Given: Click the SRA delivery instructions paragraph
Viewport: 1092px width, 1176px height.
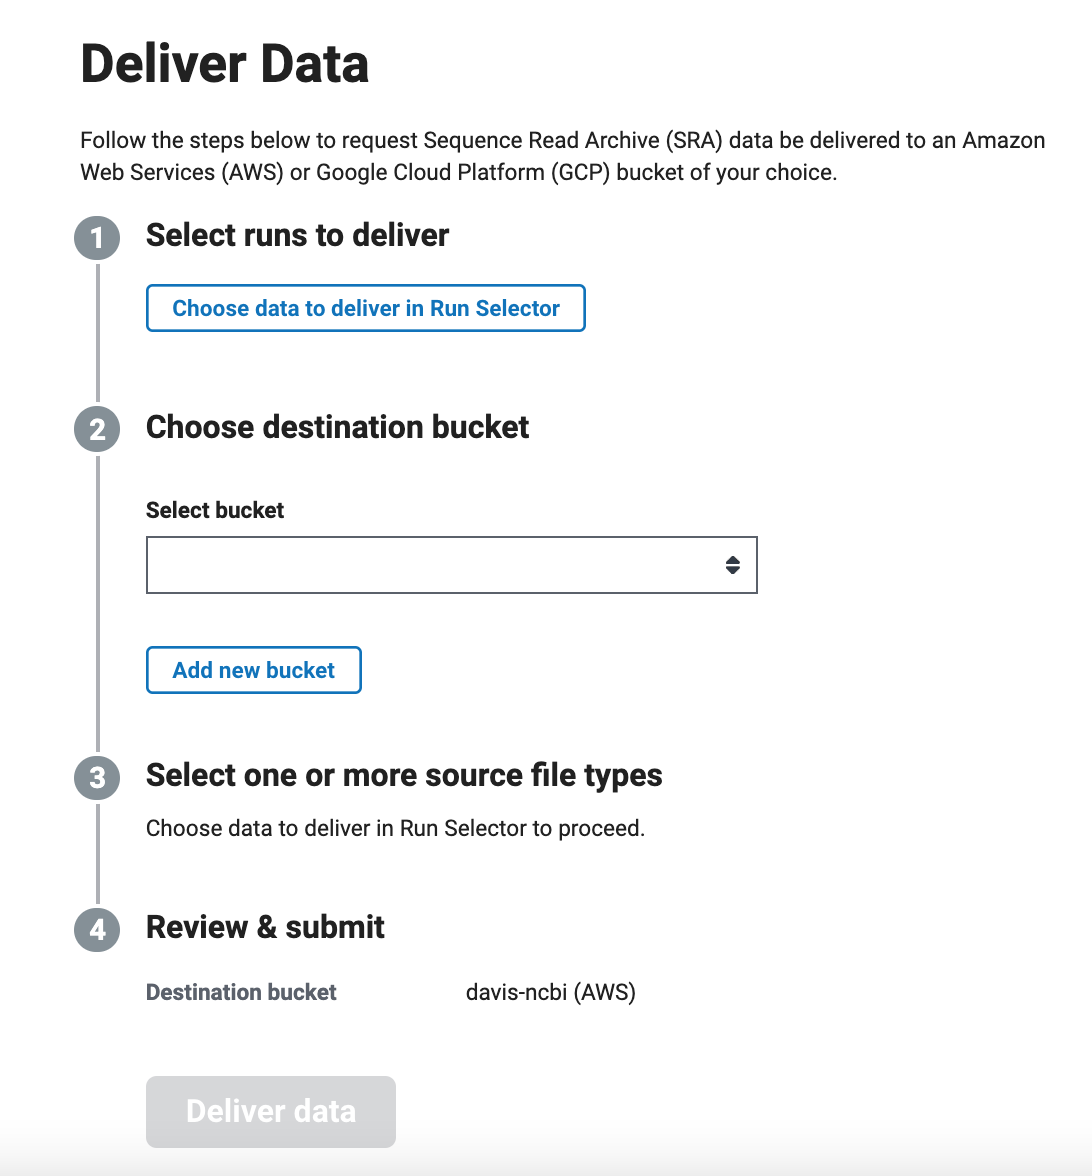Looking at the screenshot, I should tap(562, 156).
